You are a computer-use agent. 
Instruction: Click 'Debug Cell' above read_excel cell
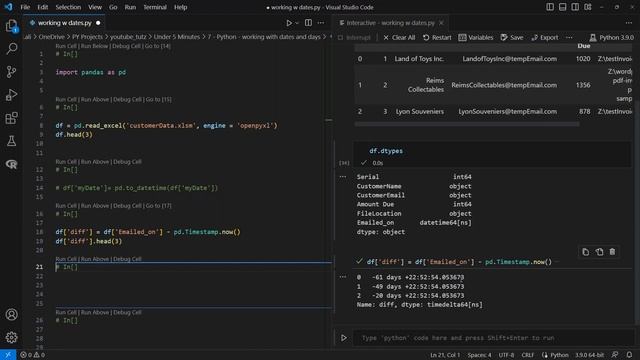(127, 99)
